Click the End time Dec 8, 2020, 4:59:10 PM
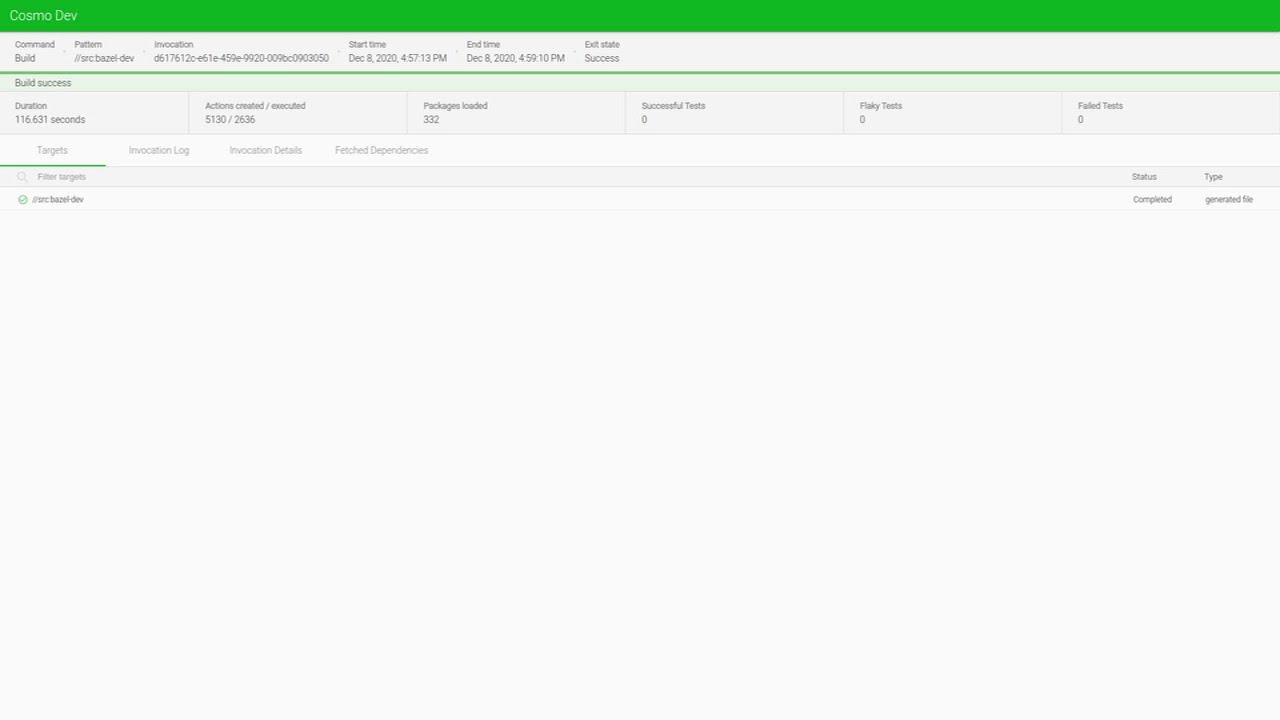 tap(515, 58)
